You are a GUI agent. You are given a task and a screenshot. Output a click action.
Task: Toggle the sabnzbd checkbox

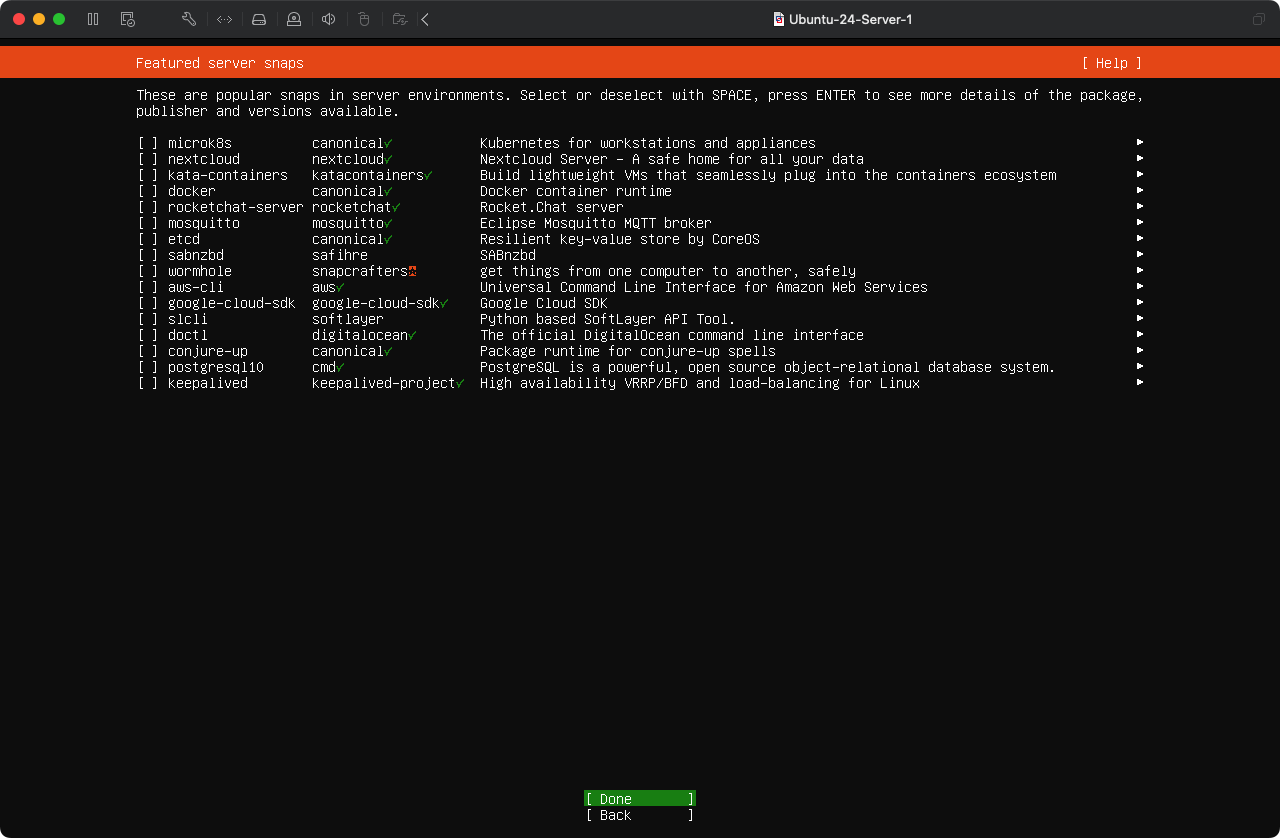point(148,255)
